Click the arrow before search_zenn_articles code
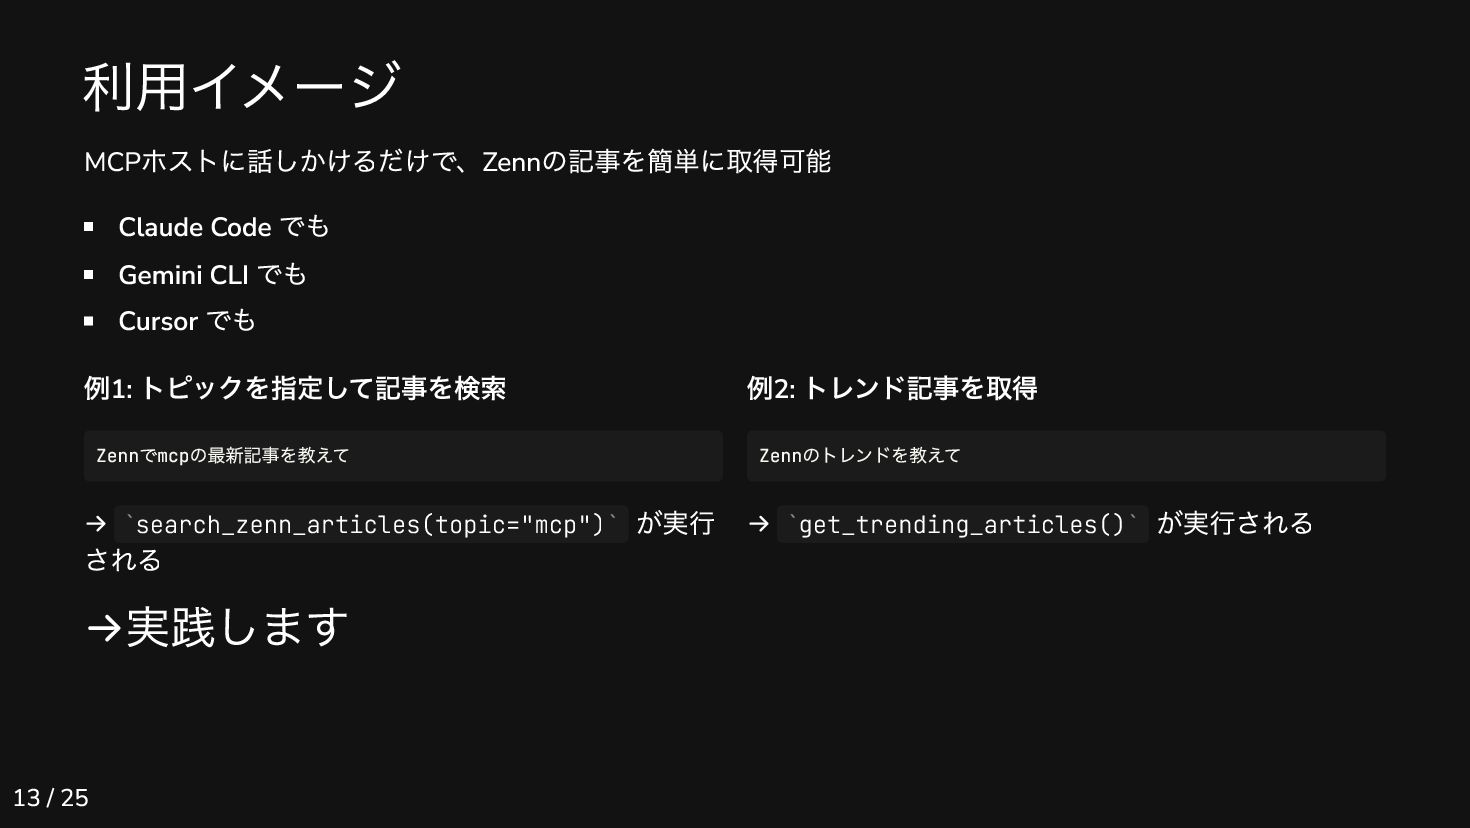Viewport: 1470px width, 828px height. click(x=96, y=524)
